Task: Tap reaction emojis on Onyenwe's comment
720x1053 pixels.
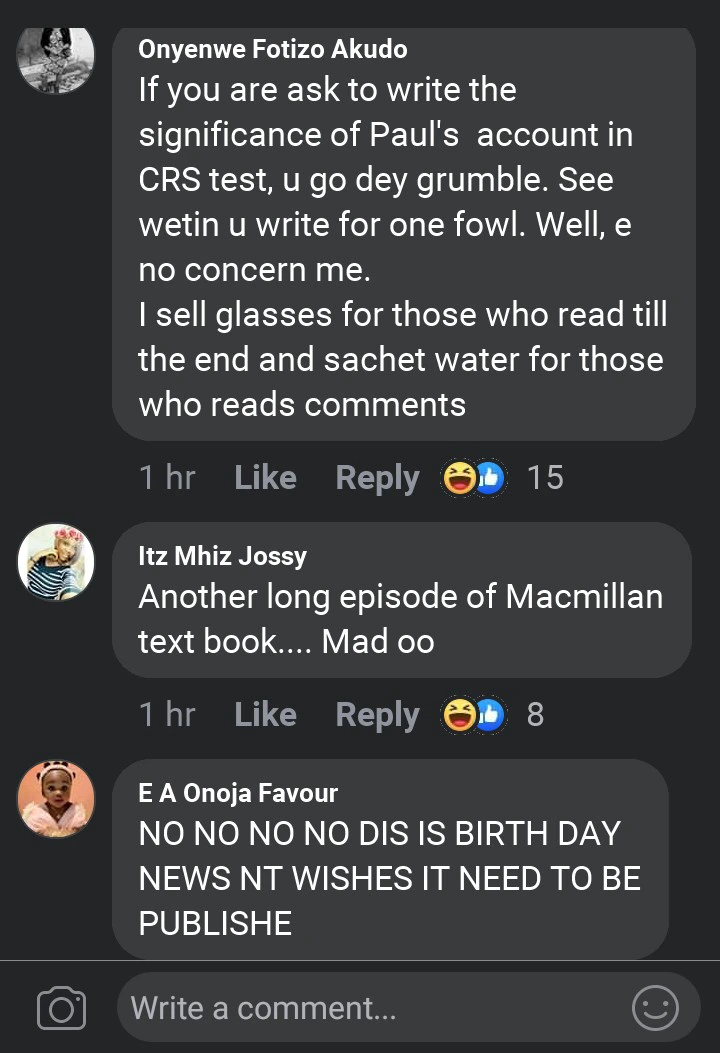Action: [474, 478]
